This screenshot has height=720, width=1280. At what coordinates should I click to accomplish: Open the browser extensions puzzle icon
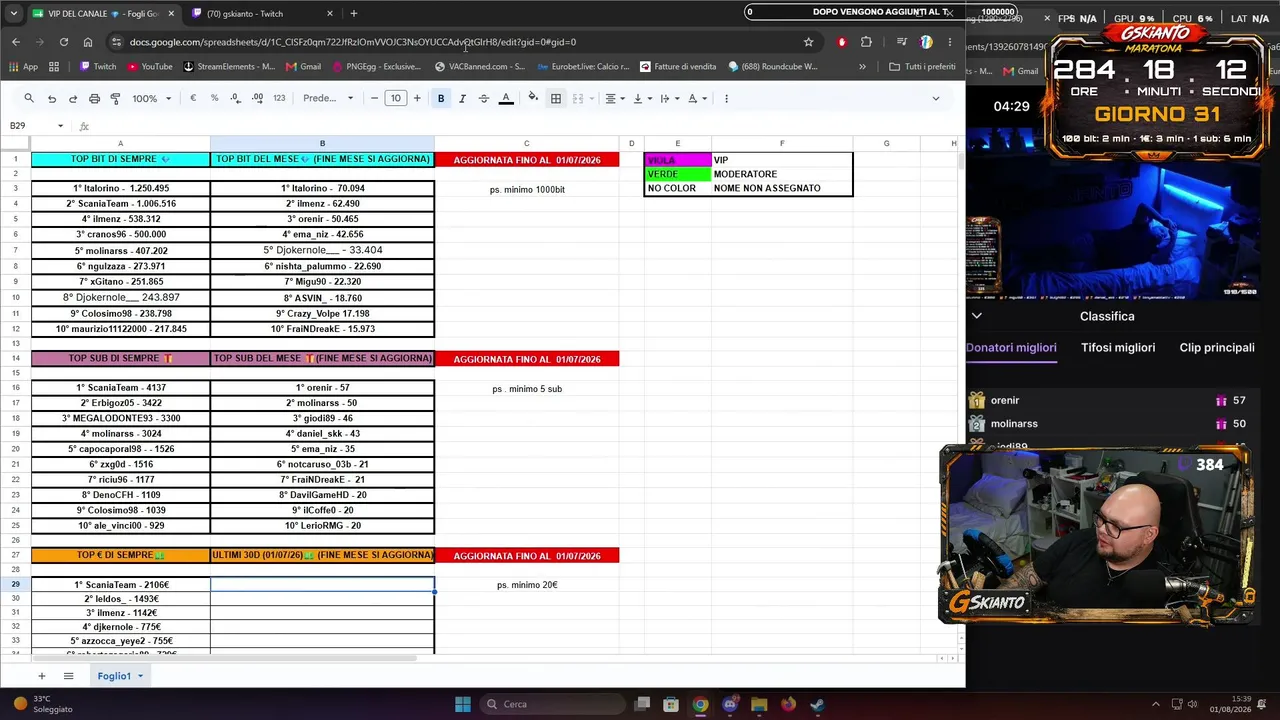[x=866, y=42]
